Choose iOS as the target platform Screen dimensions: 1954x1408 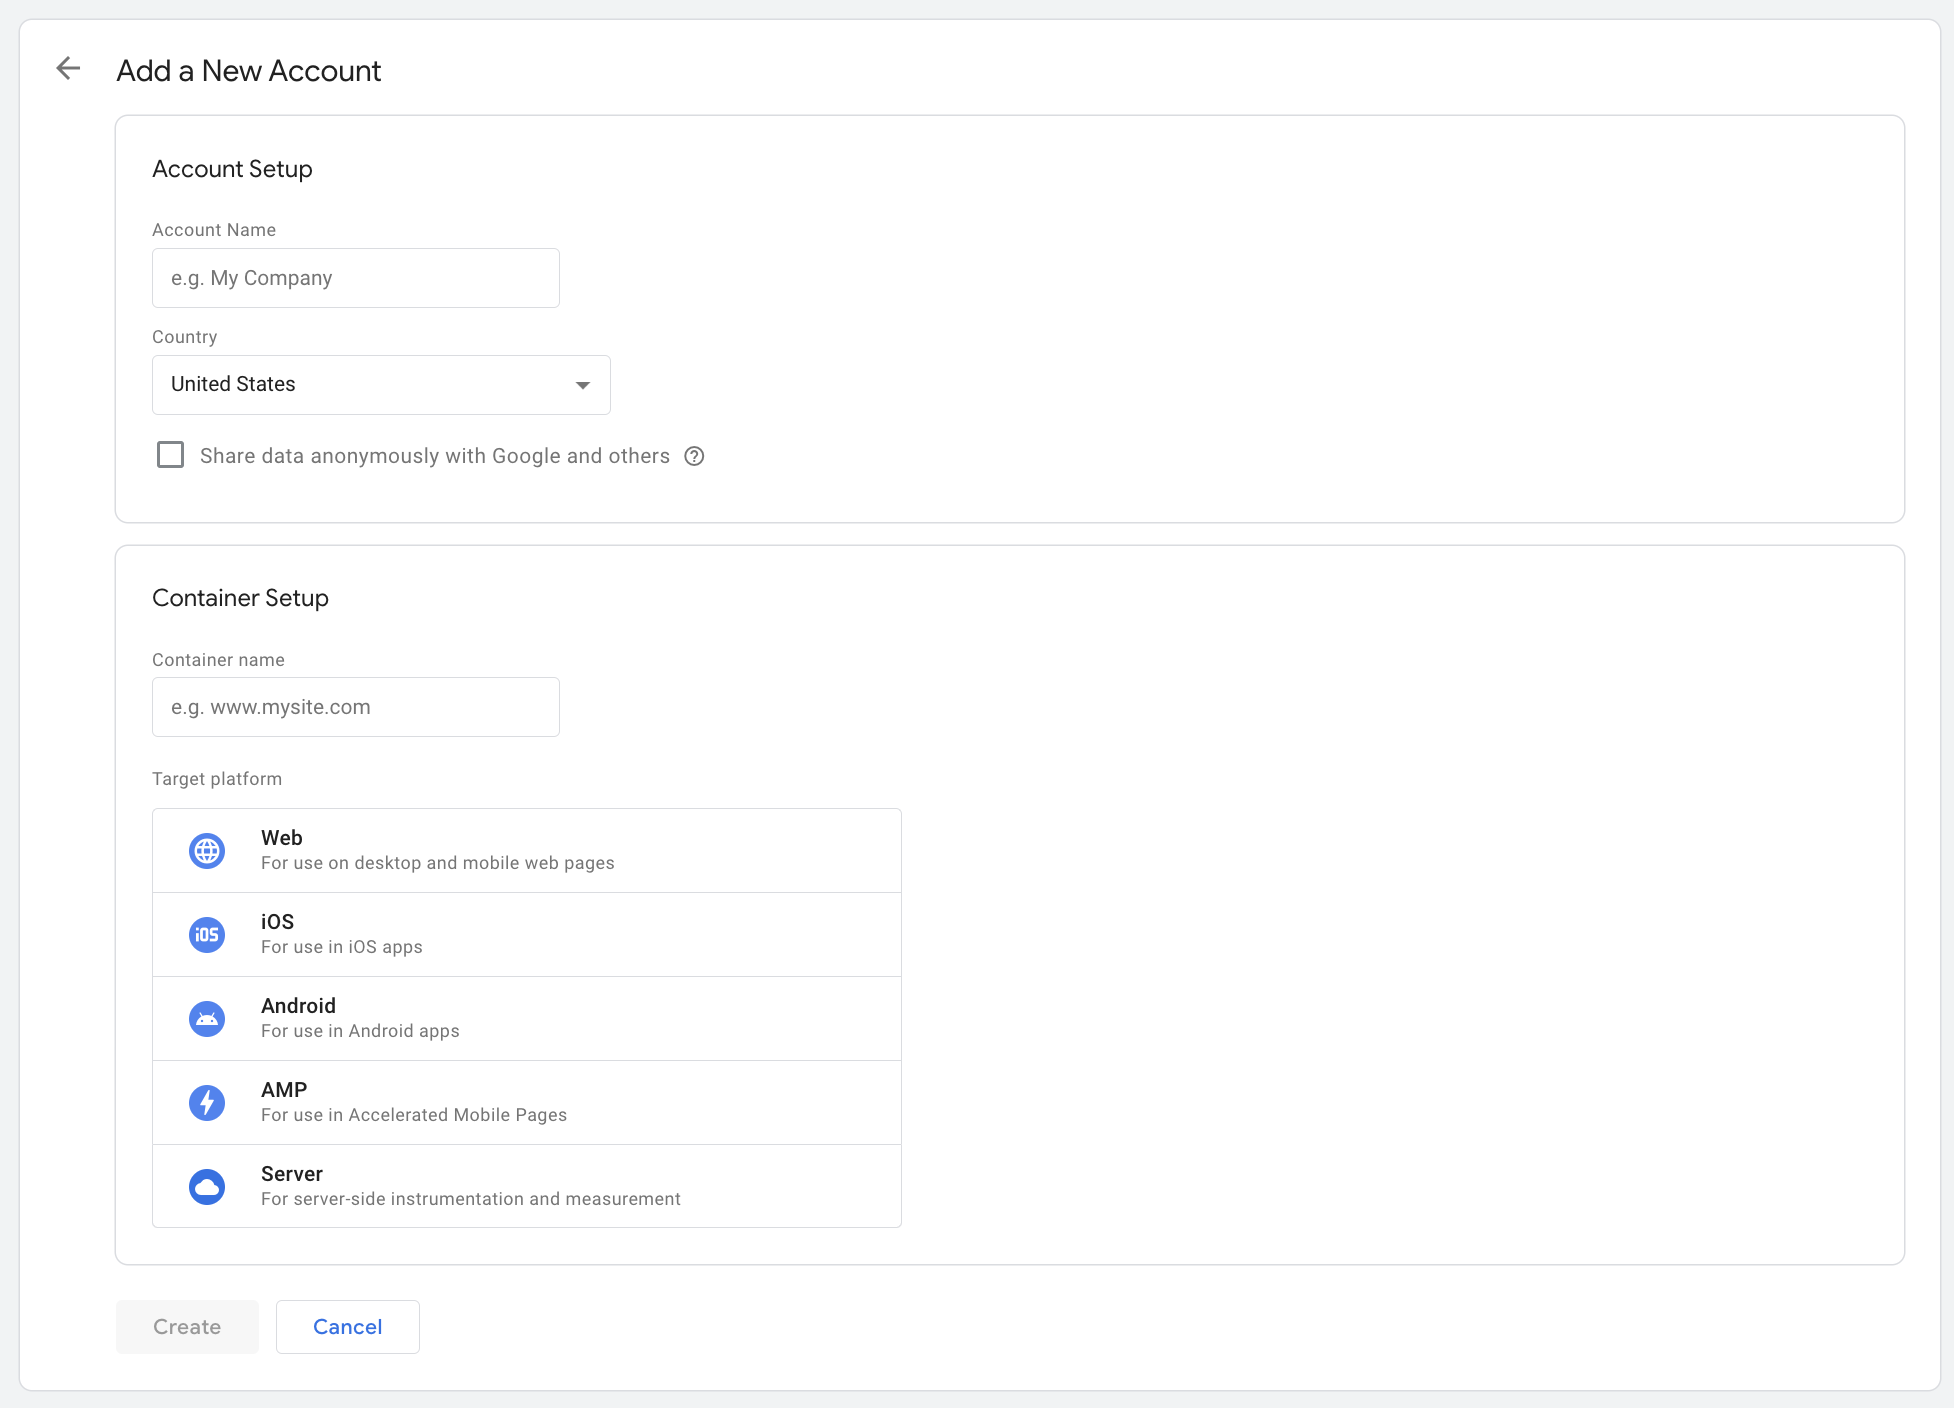click(527, 935)
